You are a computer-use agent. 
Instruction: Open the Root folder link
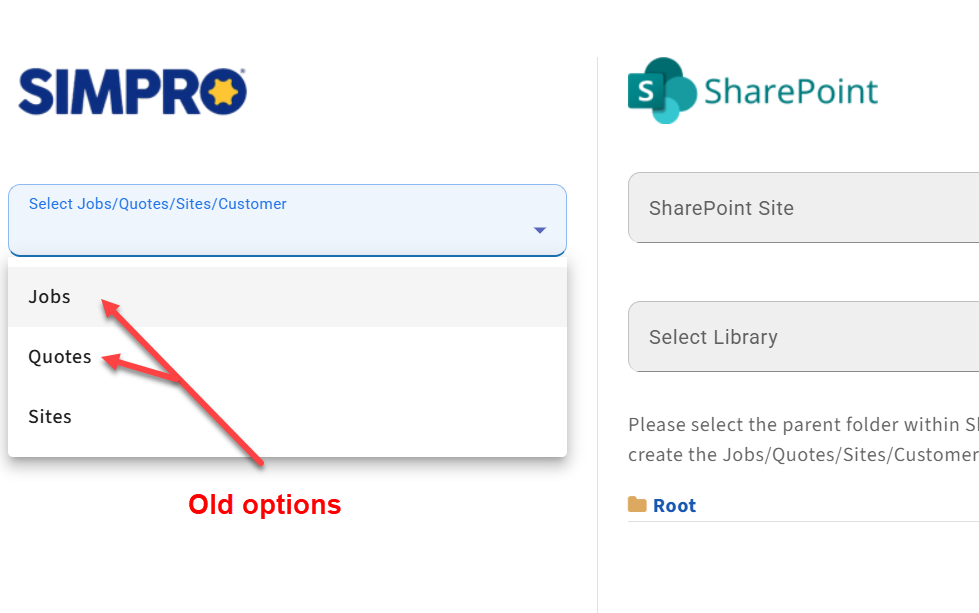674,505
